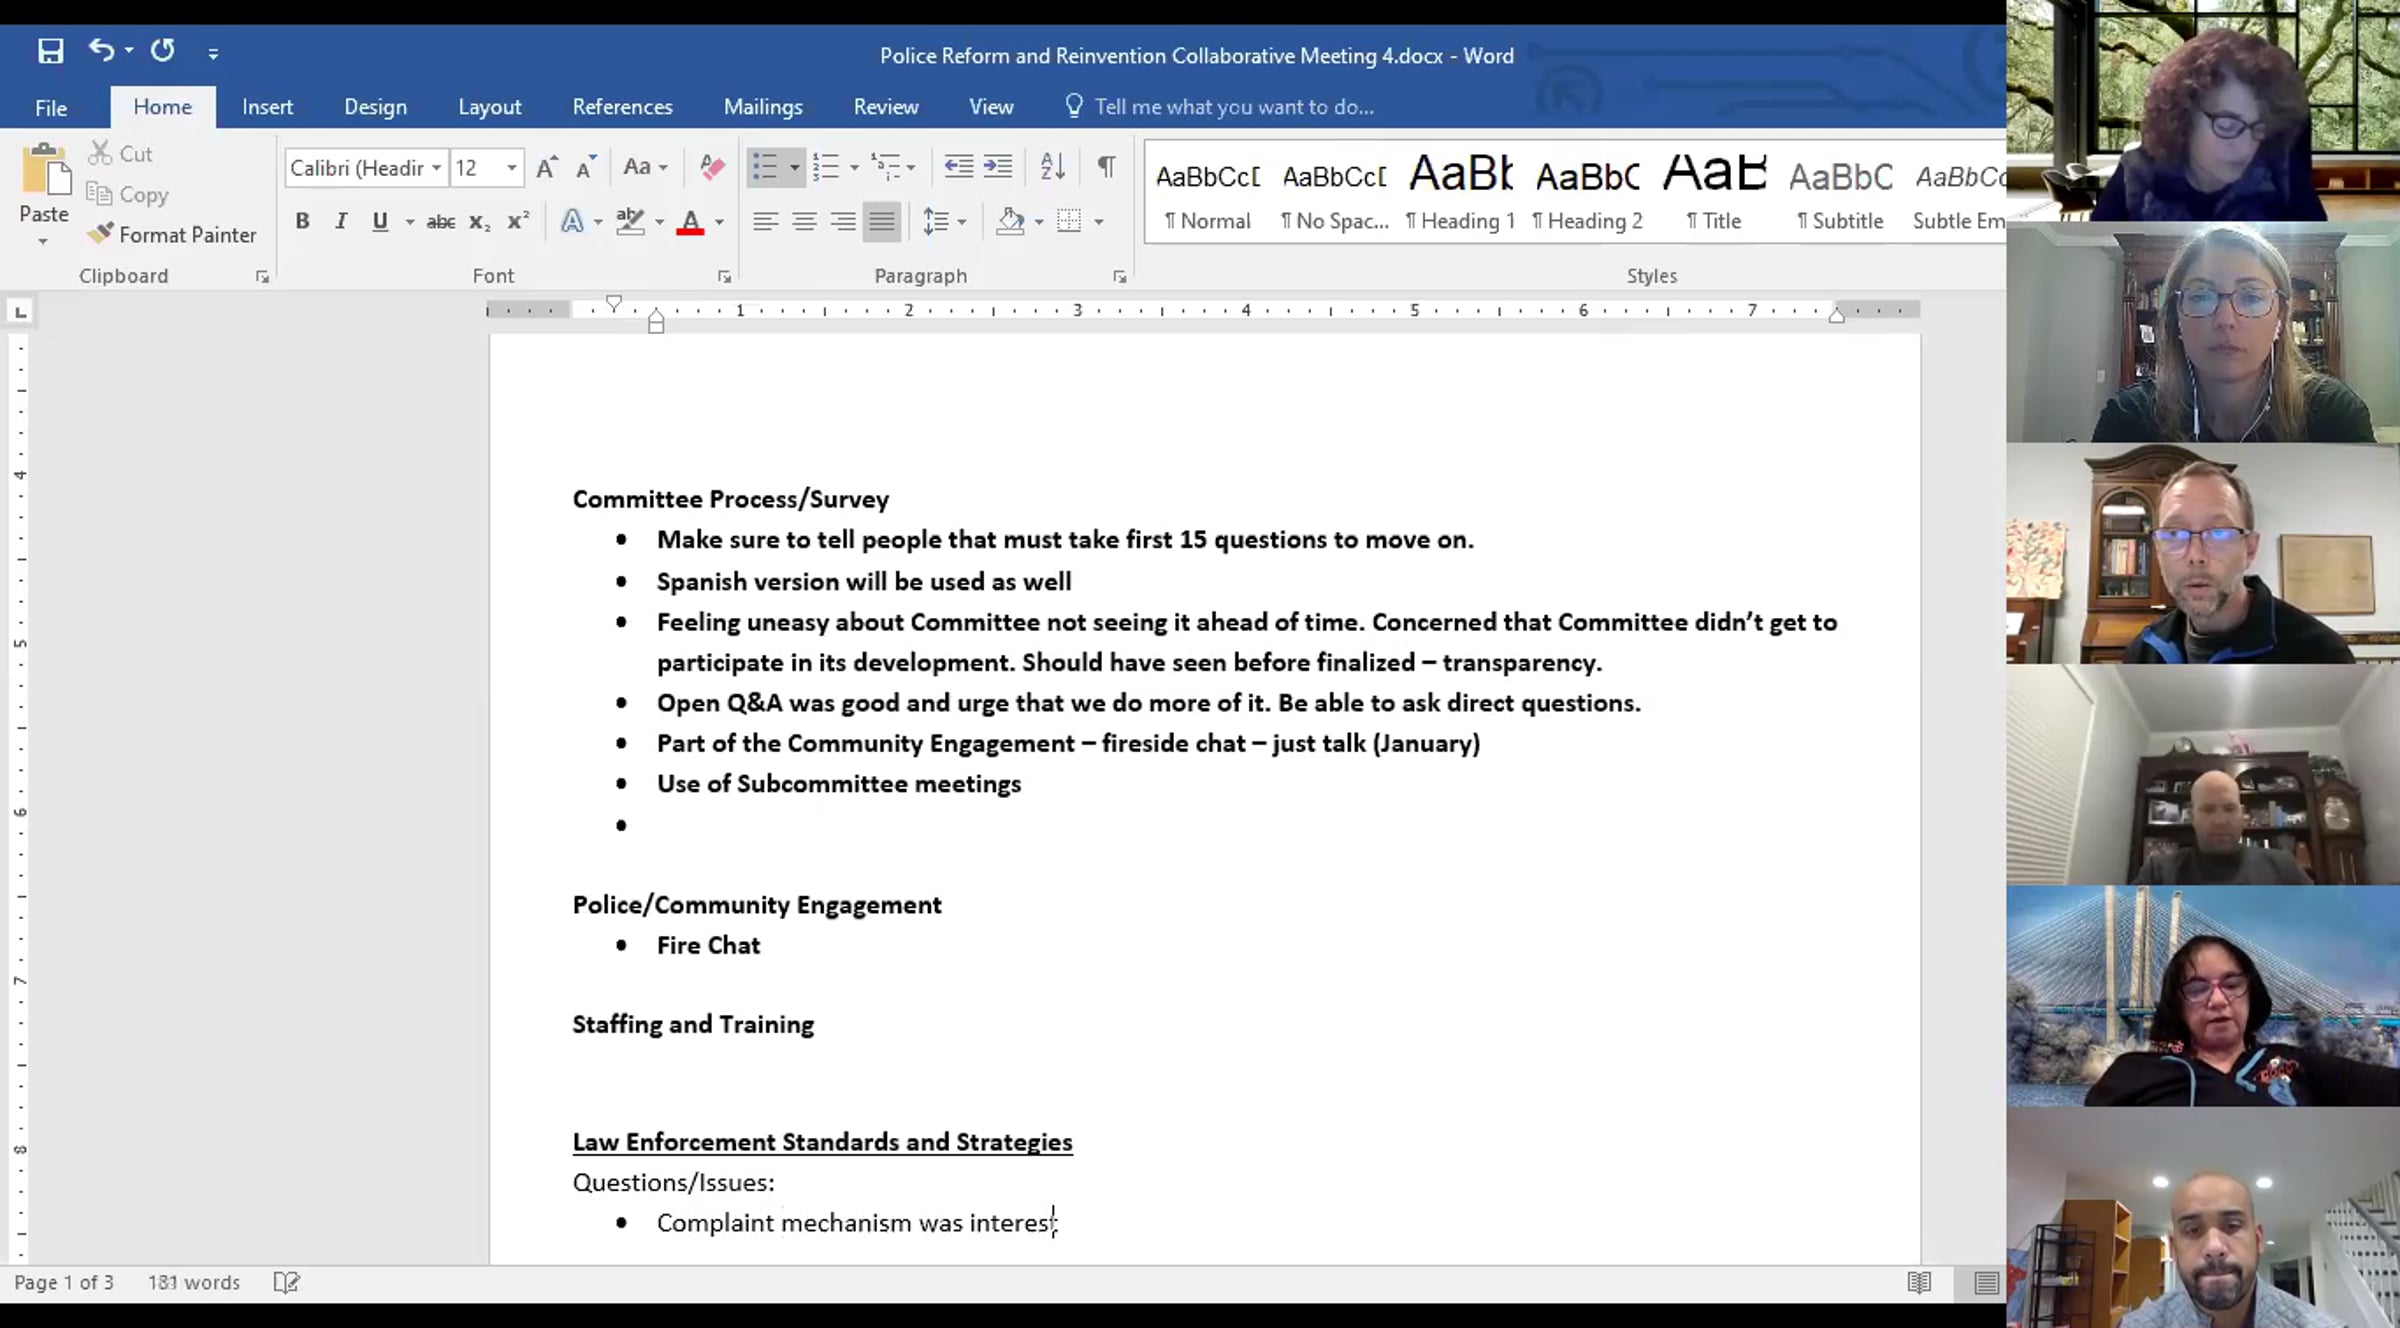This screenshot has width=2400, height=1328.
Task: Click the Undo arrow icon
Action: [101, 50]
